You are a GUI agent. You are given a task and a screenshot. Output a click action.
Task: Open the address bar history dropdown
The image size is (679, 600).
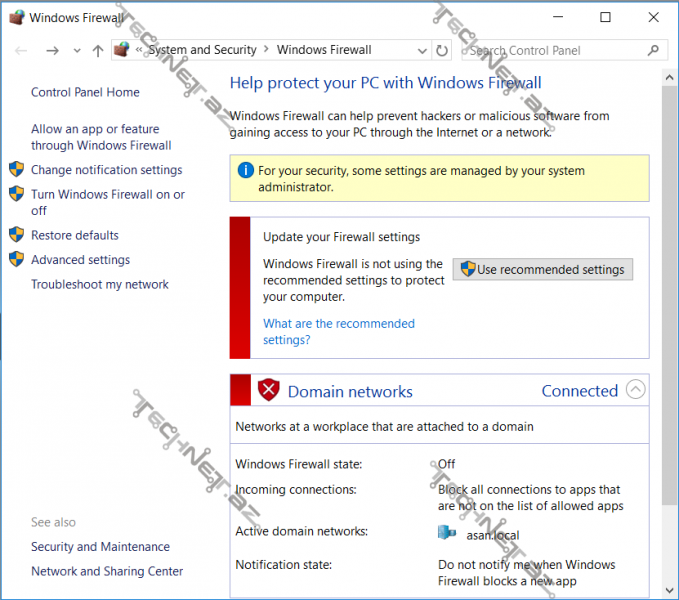pos(423,50)
